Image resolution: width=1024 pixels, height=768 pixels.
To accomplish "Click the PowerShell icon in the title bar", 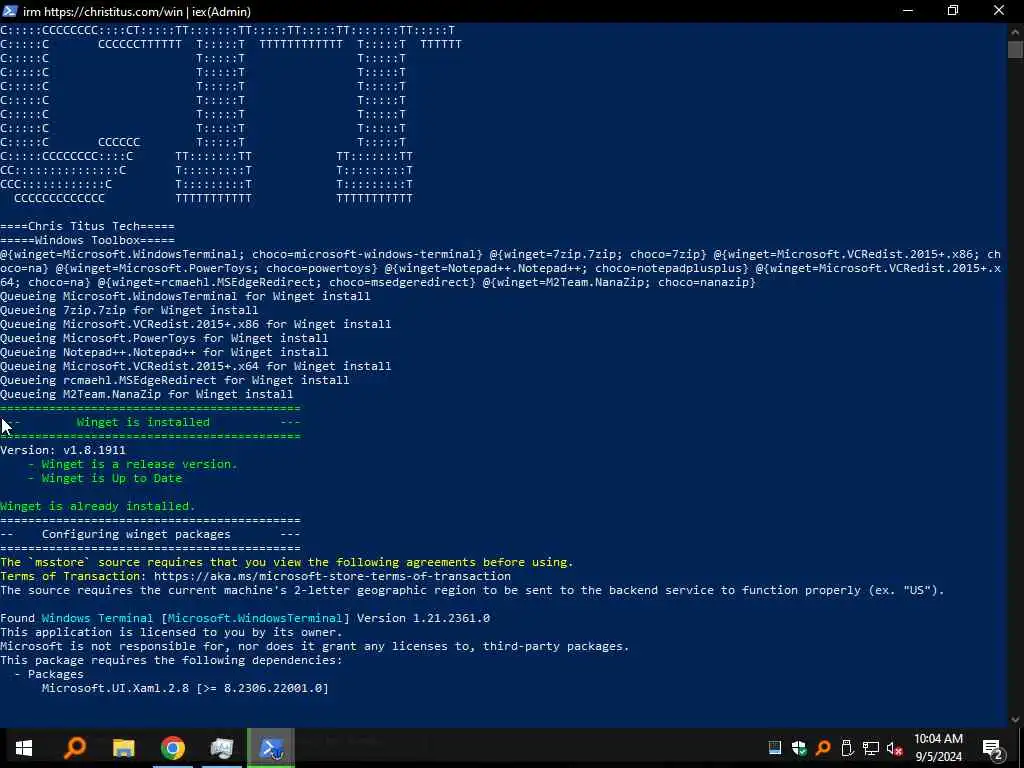I will coord(10,11).
